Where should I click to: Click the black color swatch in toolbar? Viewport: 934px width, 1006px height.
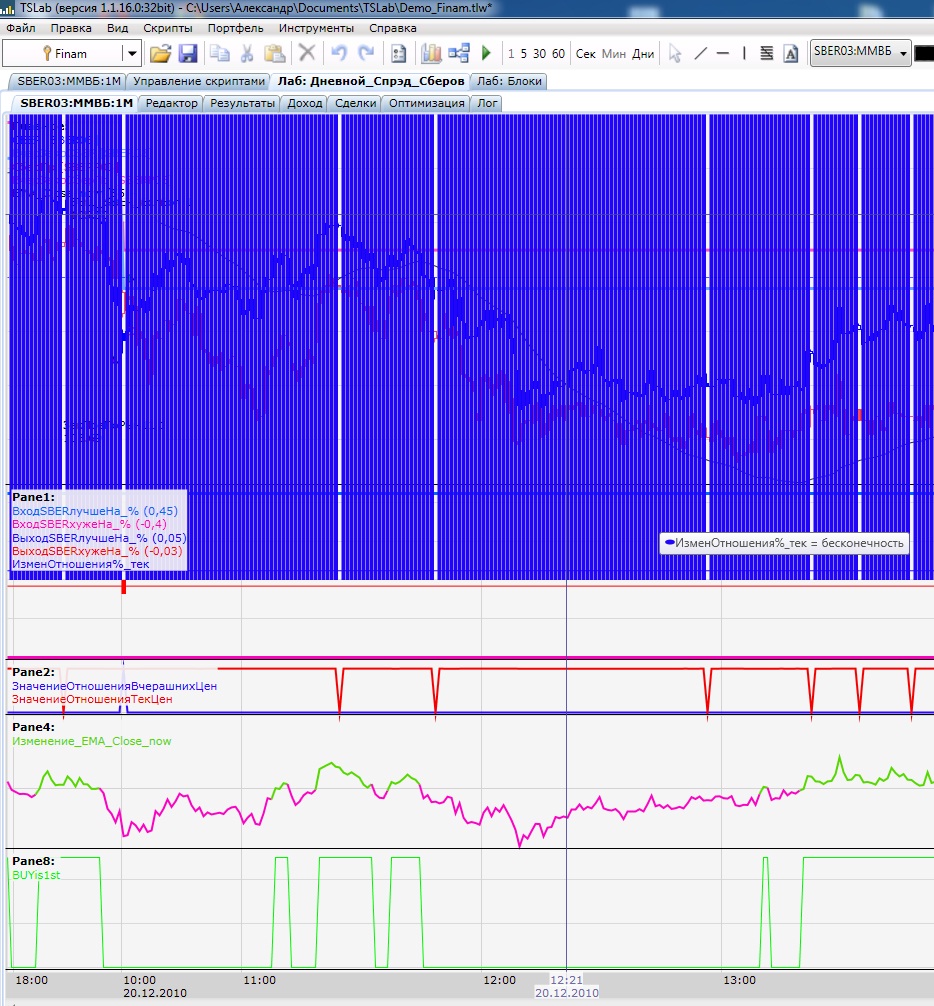[x=924, y=53]
